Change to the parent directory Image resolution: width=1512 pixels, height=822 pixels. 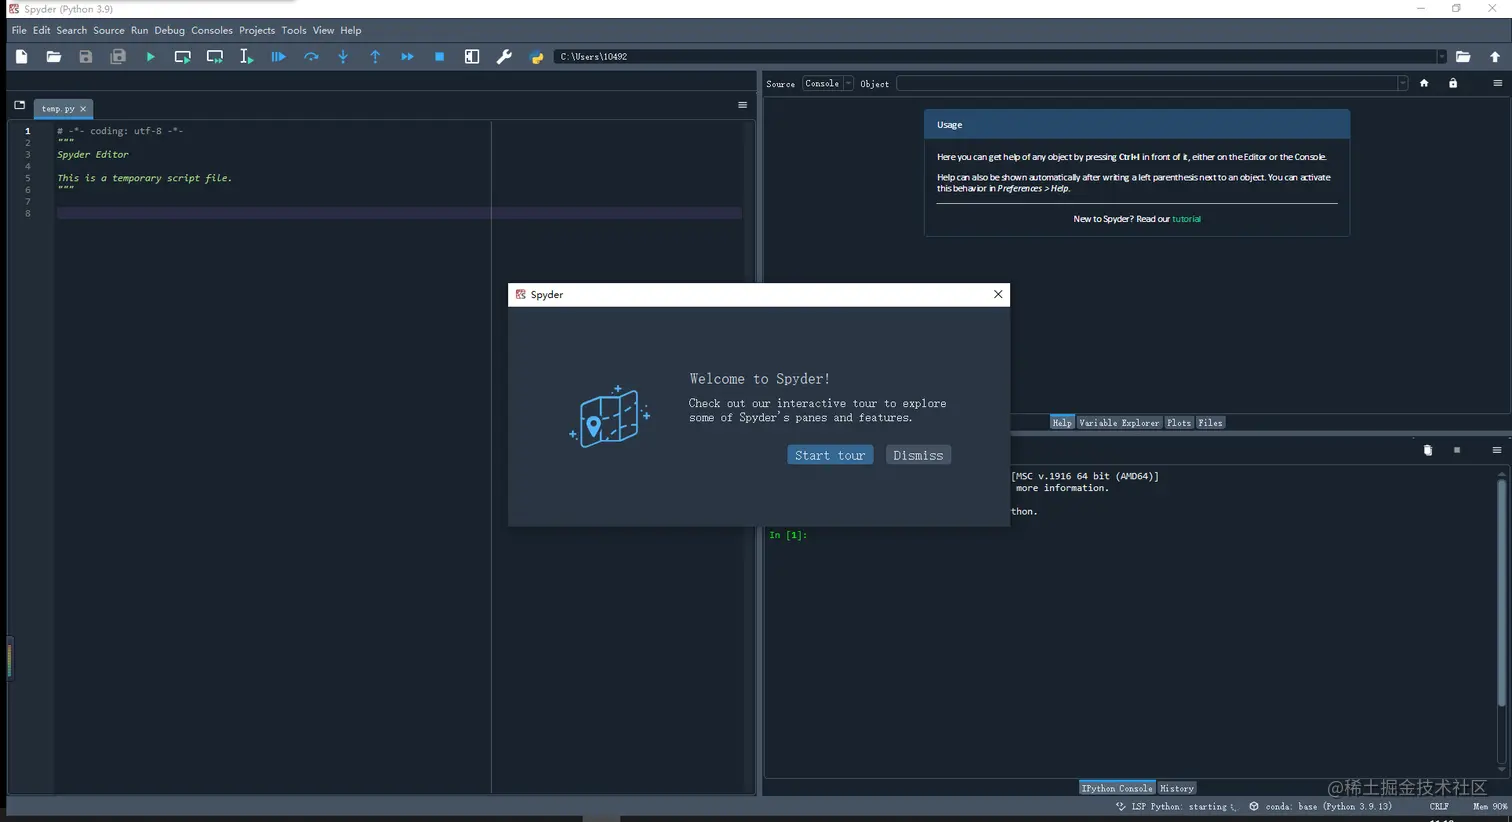click(x=1495, y=57)
